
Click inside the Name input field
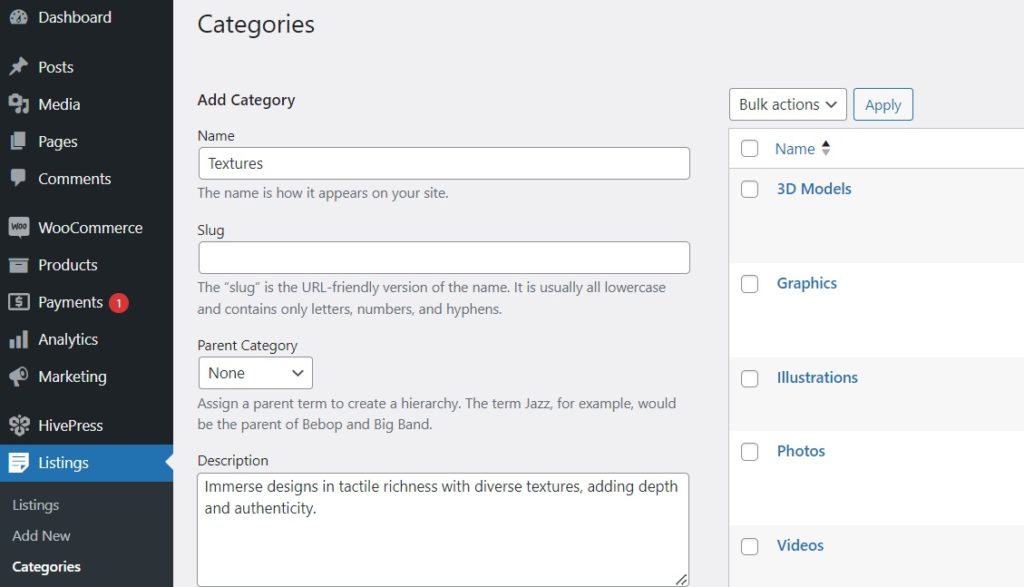(444, 163)
